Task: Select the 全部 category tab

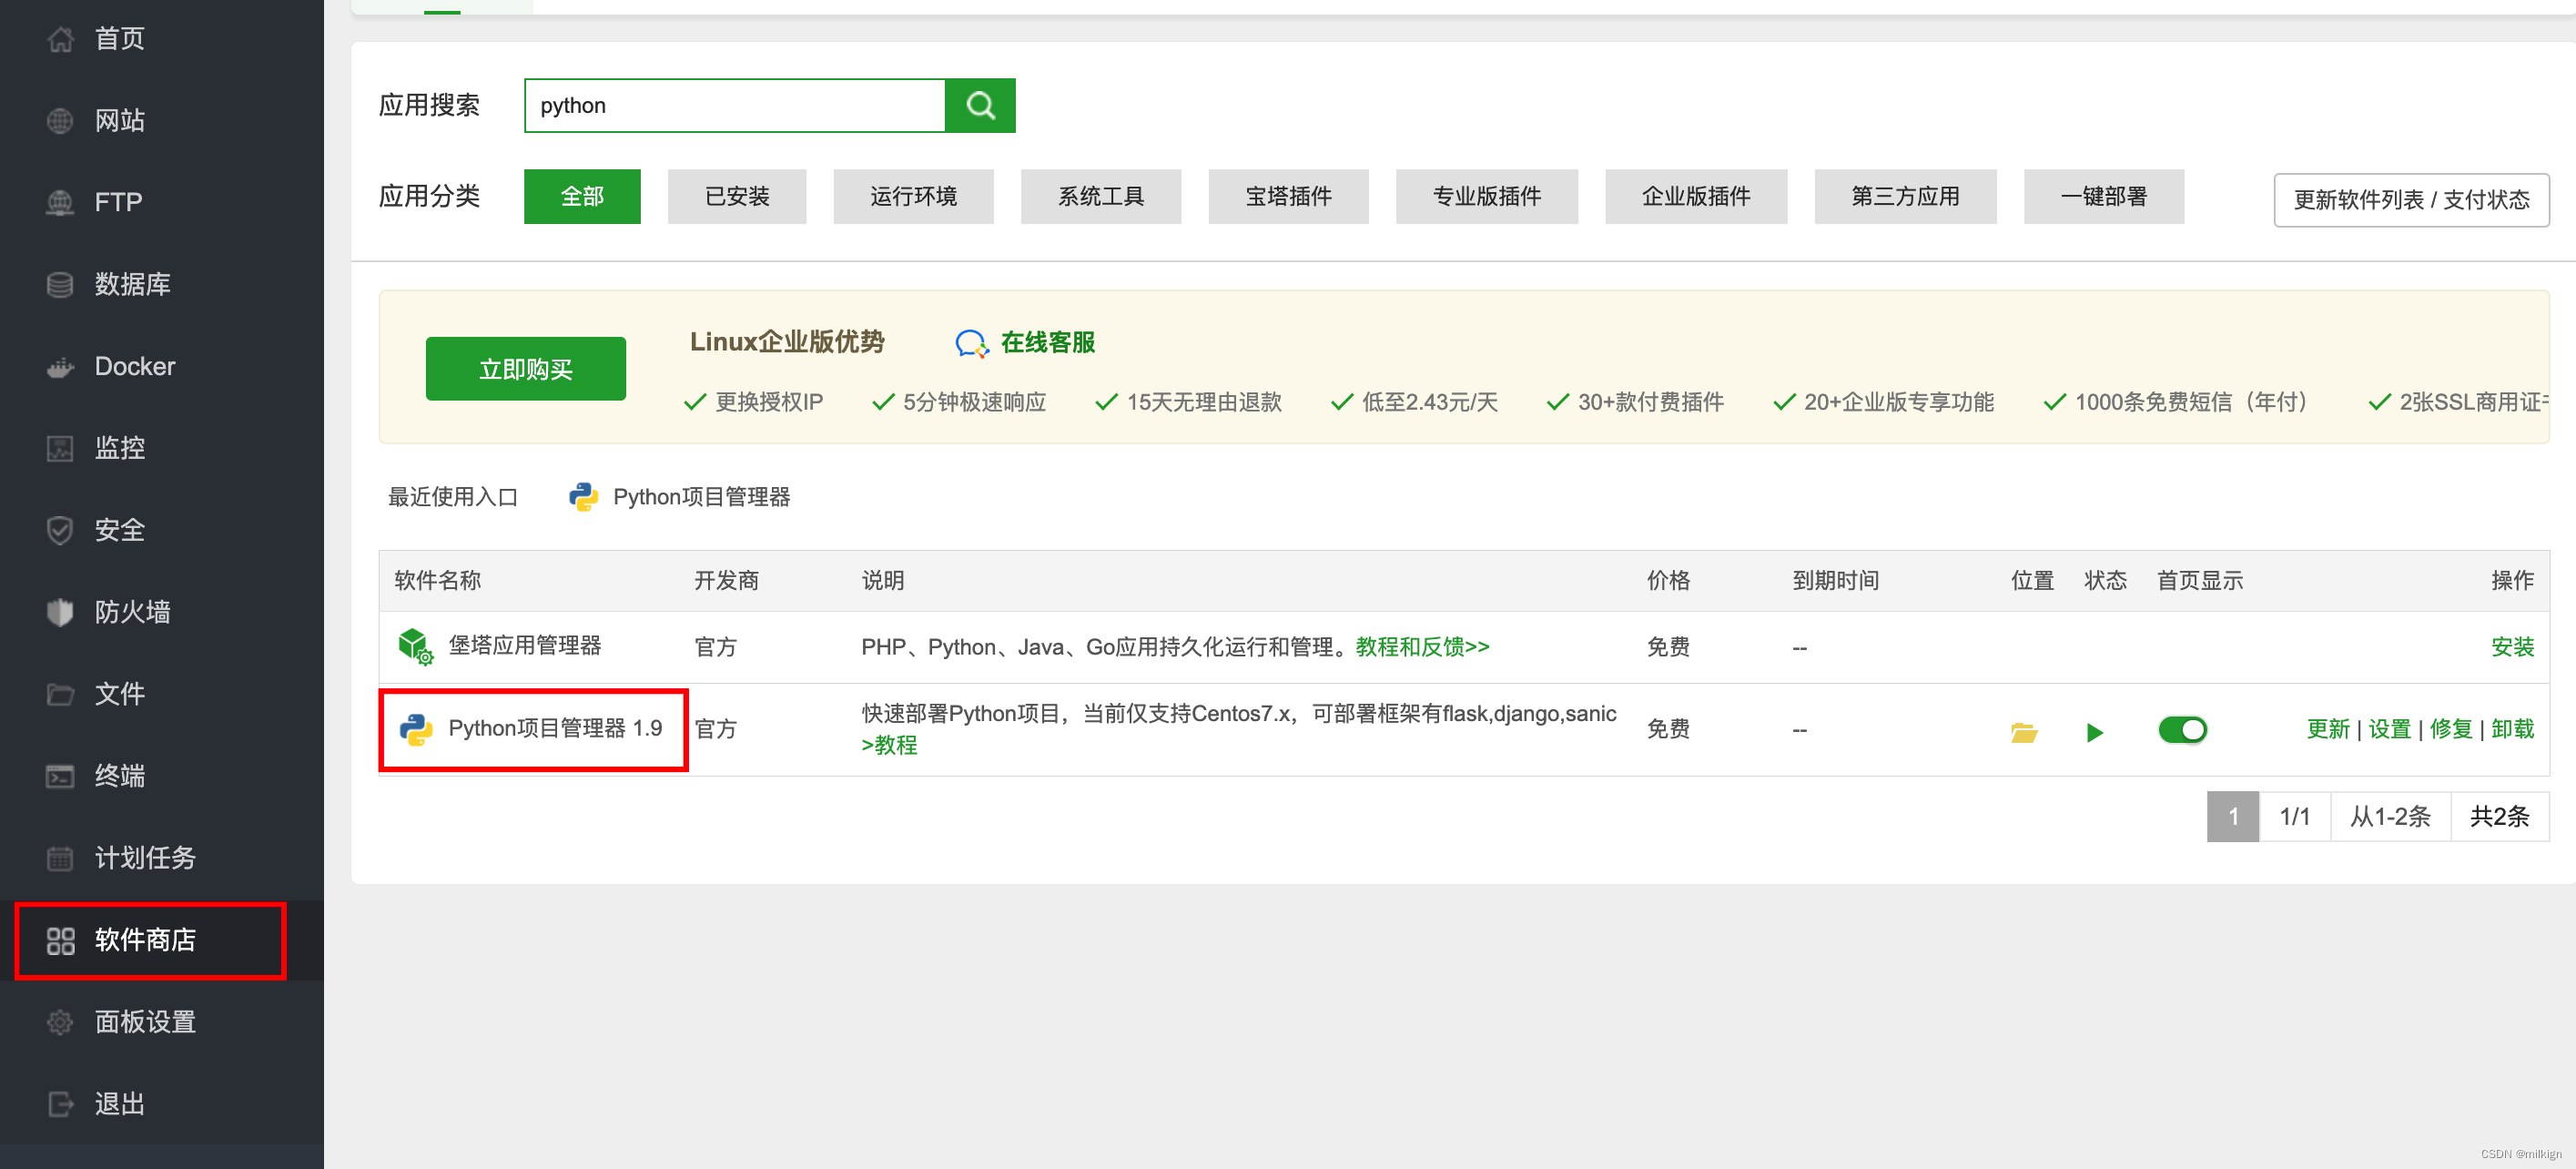Action: click(582, 197)
